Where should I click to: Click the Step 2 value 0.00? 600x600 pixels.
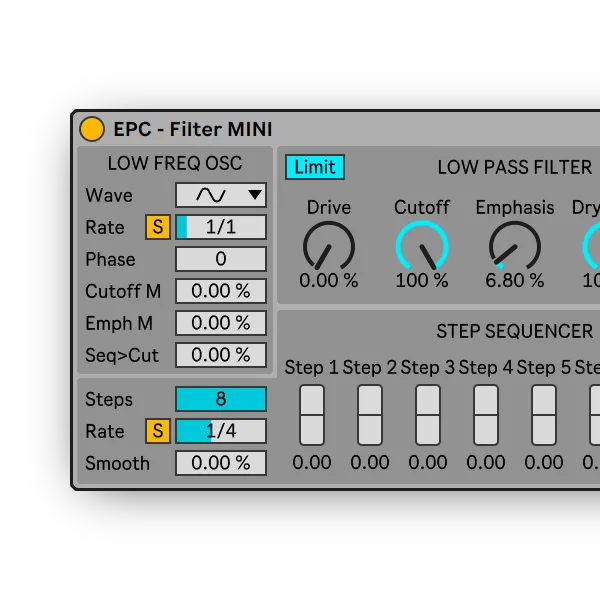click(370, 462)
